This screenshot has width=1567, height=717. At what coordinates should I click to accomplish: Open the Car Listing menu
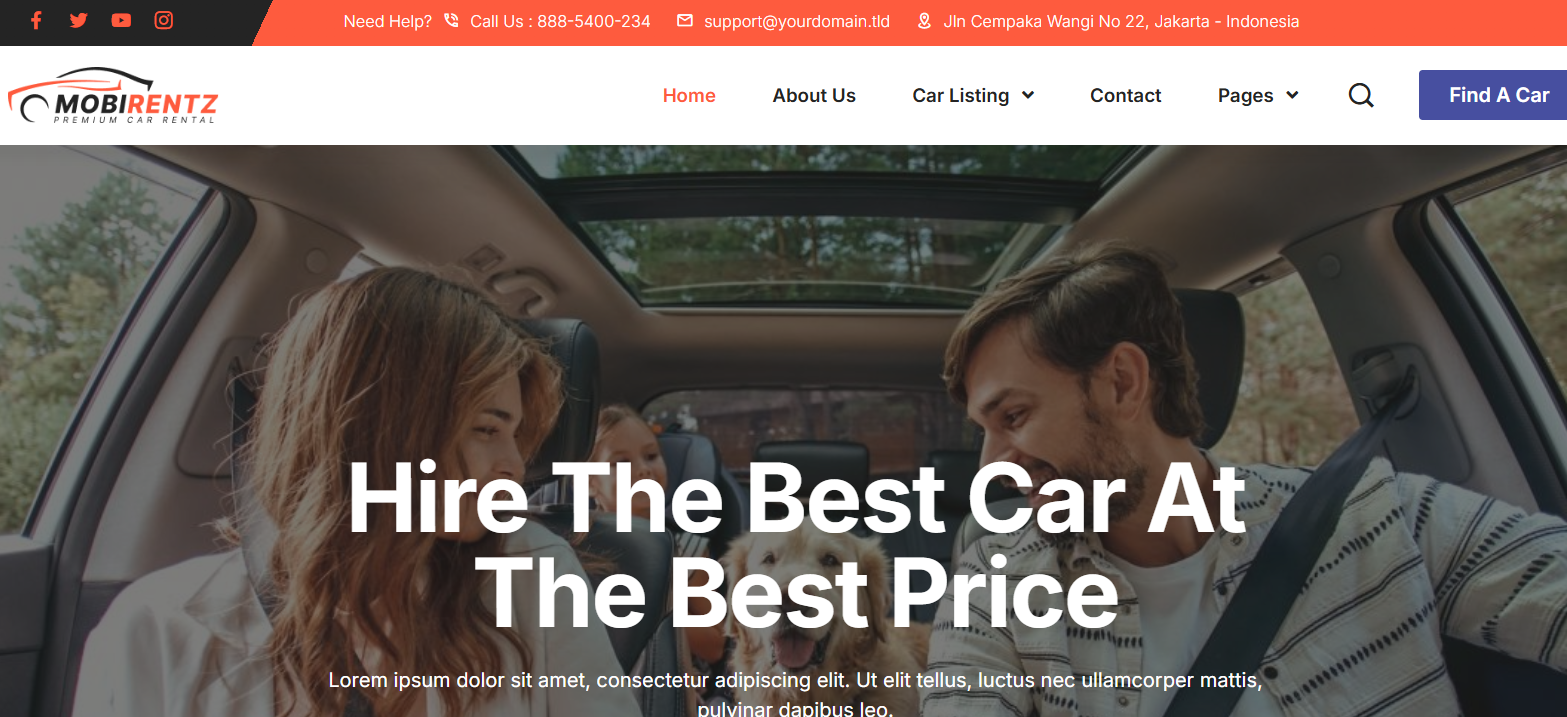961,95
